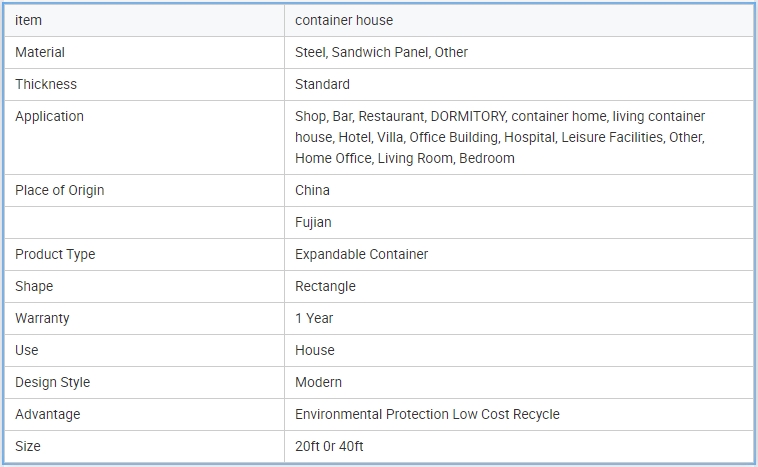Click the 'Design Style' label cell
Screen dimensions: 758x467
(53, 382)
